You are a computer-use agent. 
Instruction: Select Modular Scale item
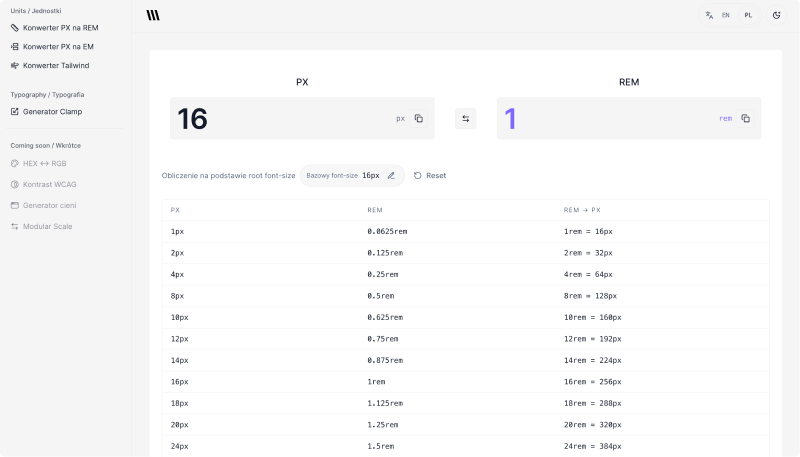click(x=42, y=226)
